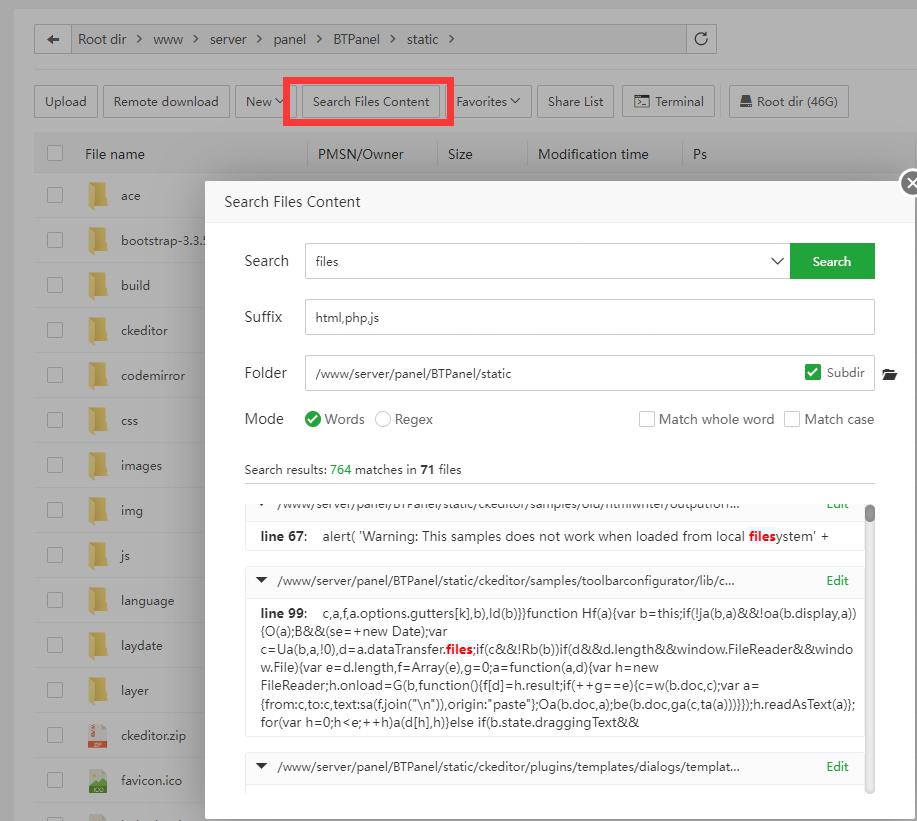Open the folder browse icon beside Subdir

click(889, 374)
